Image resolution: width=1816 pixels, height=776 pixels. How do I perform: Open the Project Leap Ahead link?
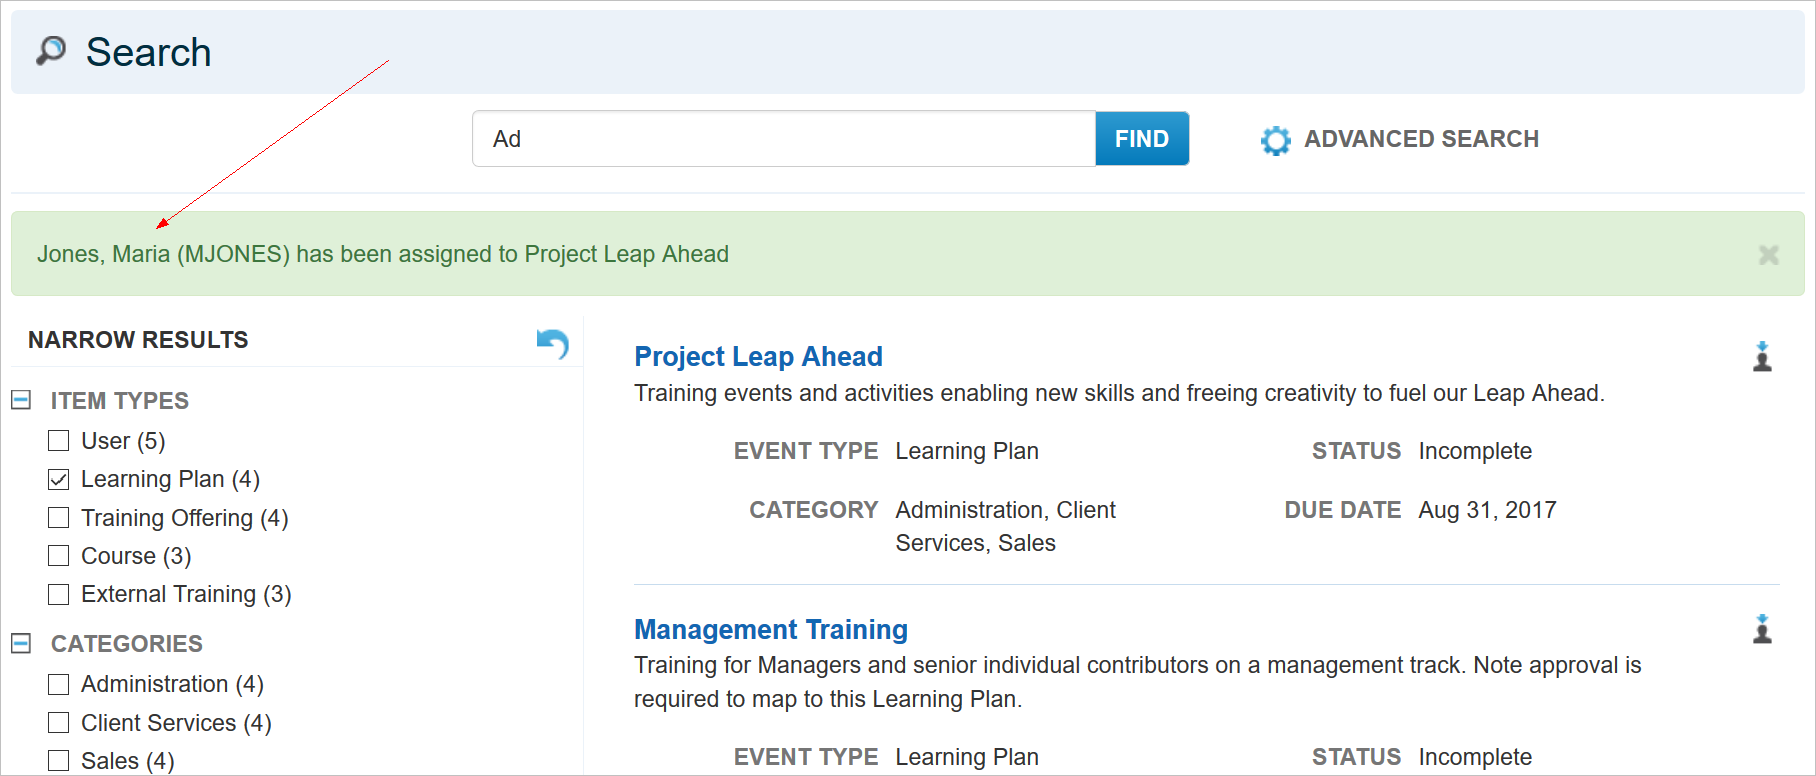coord(758,357)
